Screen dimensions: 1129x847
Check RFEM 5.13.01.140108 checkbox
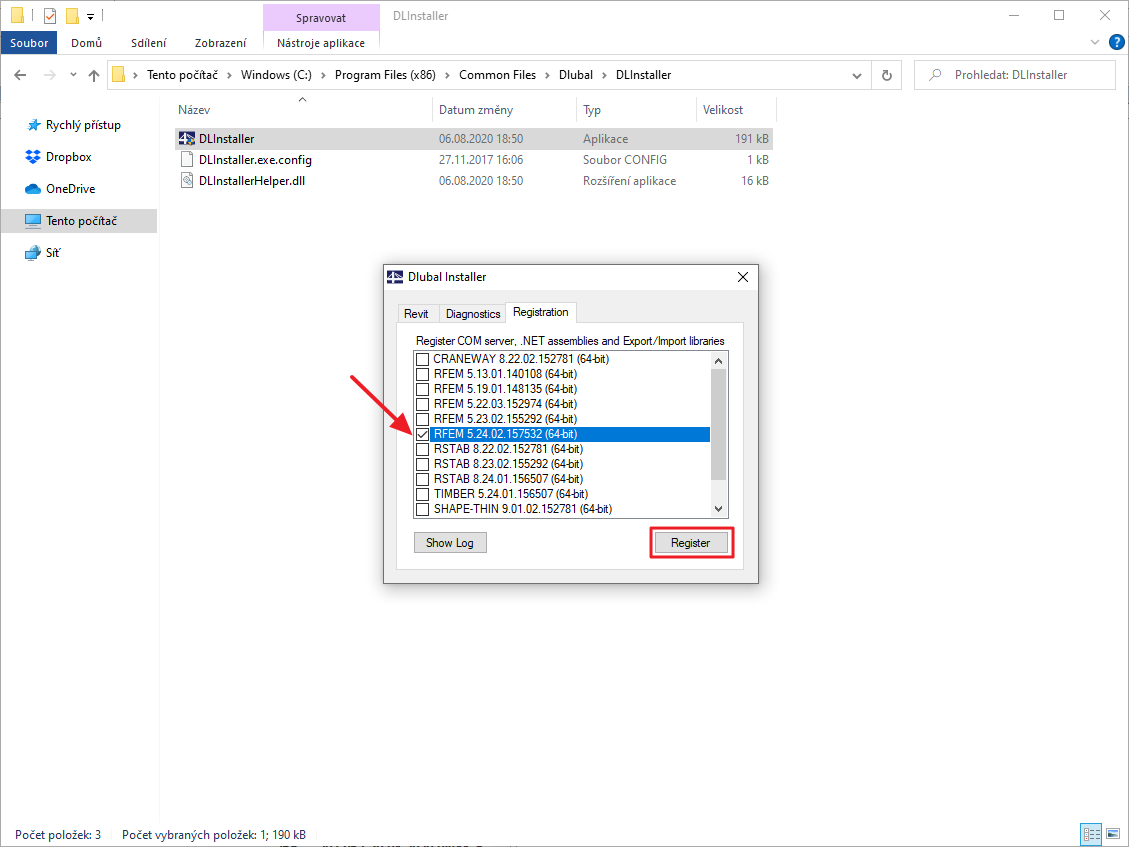coord(423,374)
